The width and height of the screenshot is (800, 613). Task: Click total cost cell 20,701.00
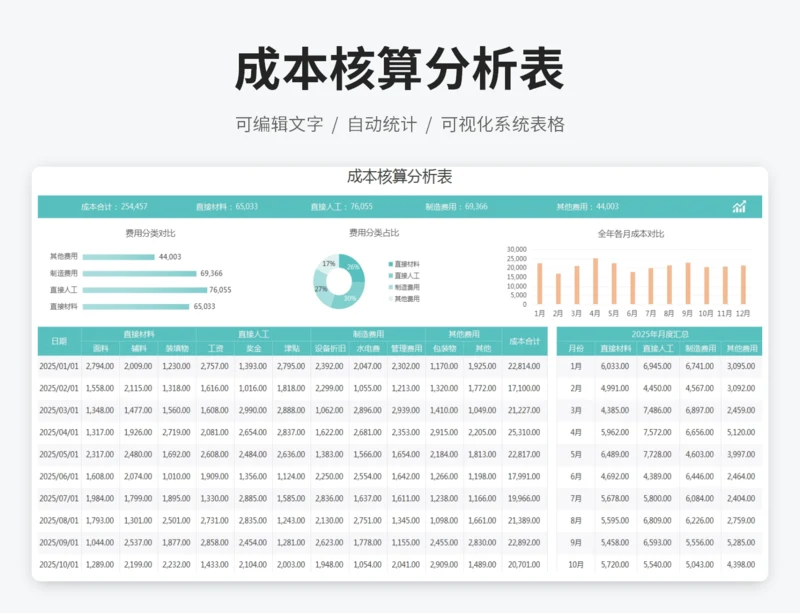tap(524, 565)
